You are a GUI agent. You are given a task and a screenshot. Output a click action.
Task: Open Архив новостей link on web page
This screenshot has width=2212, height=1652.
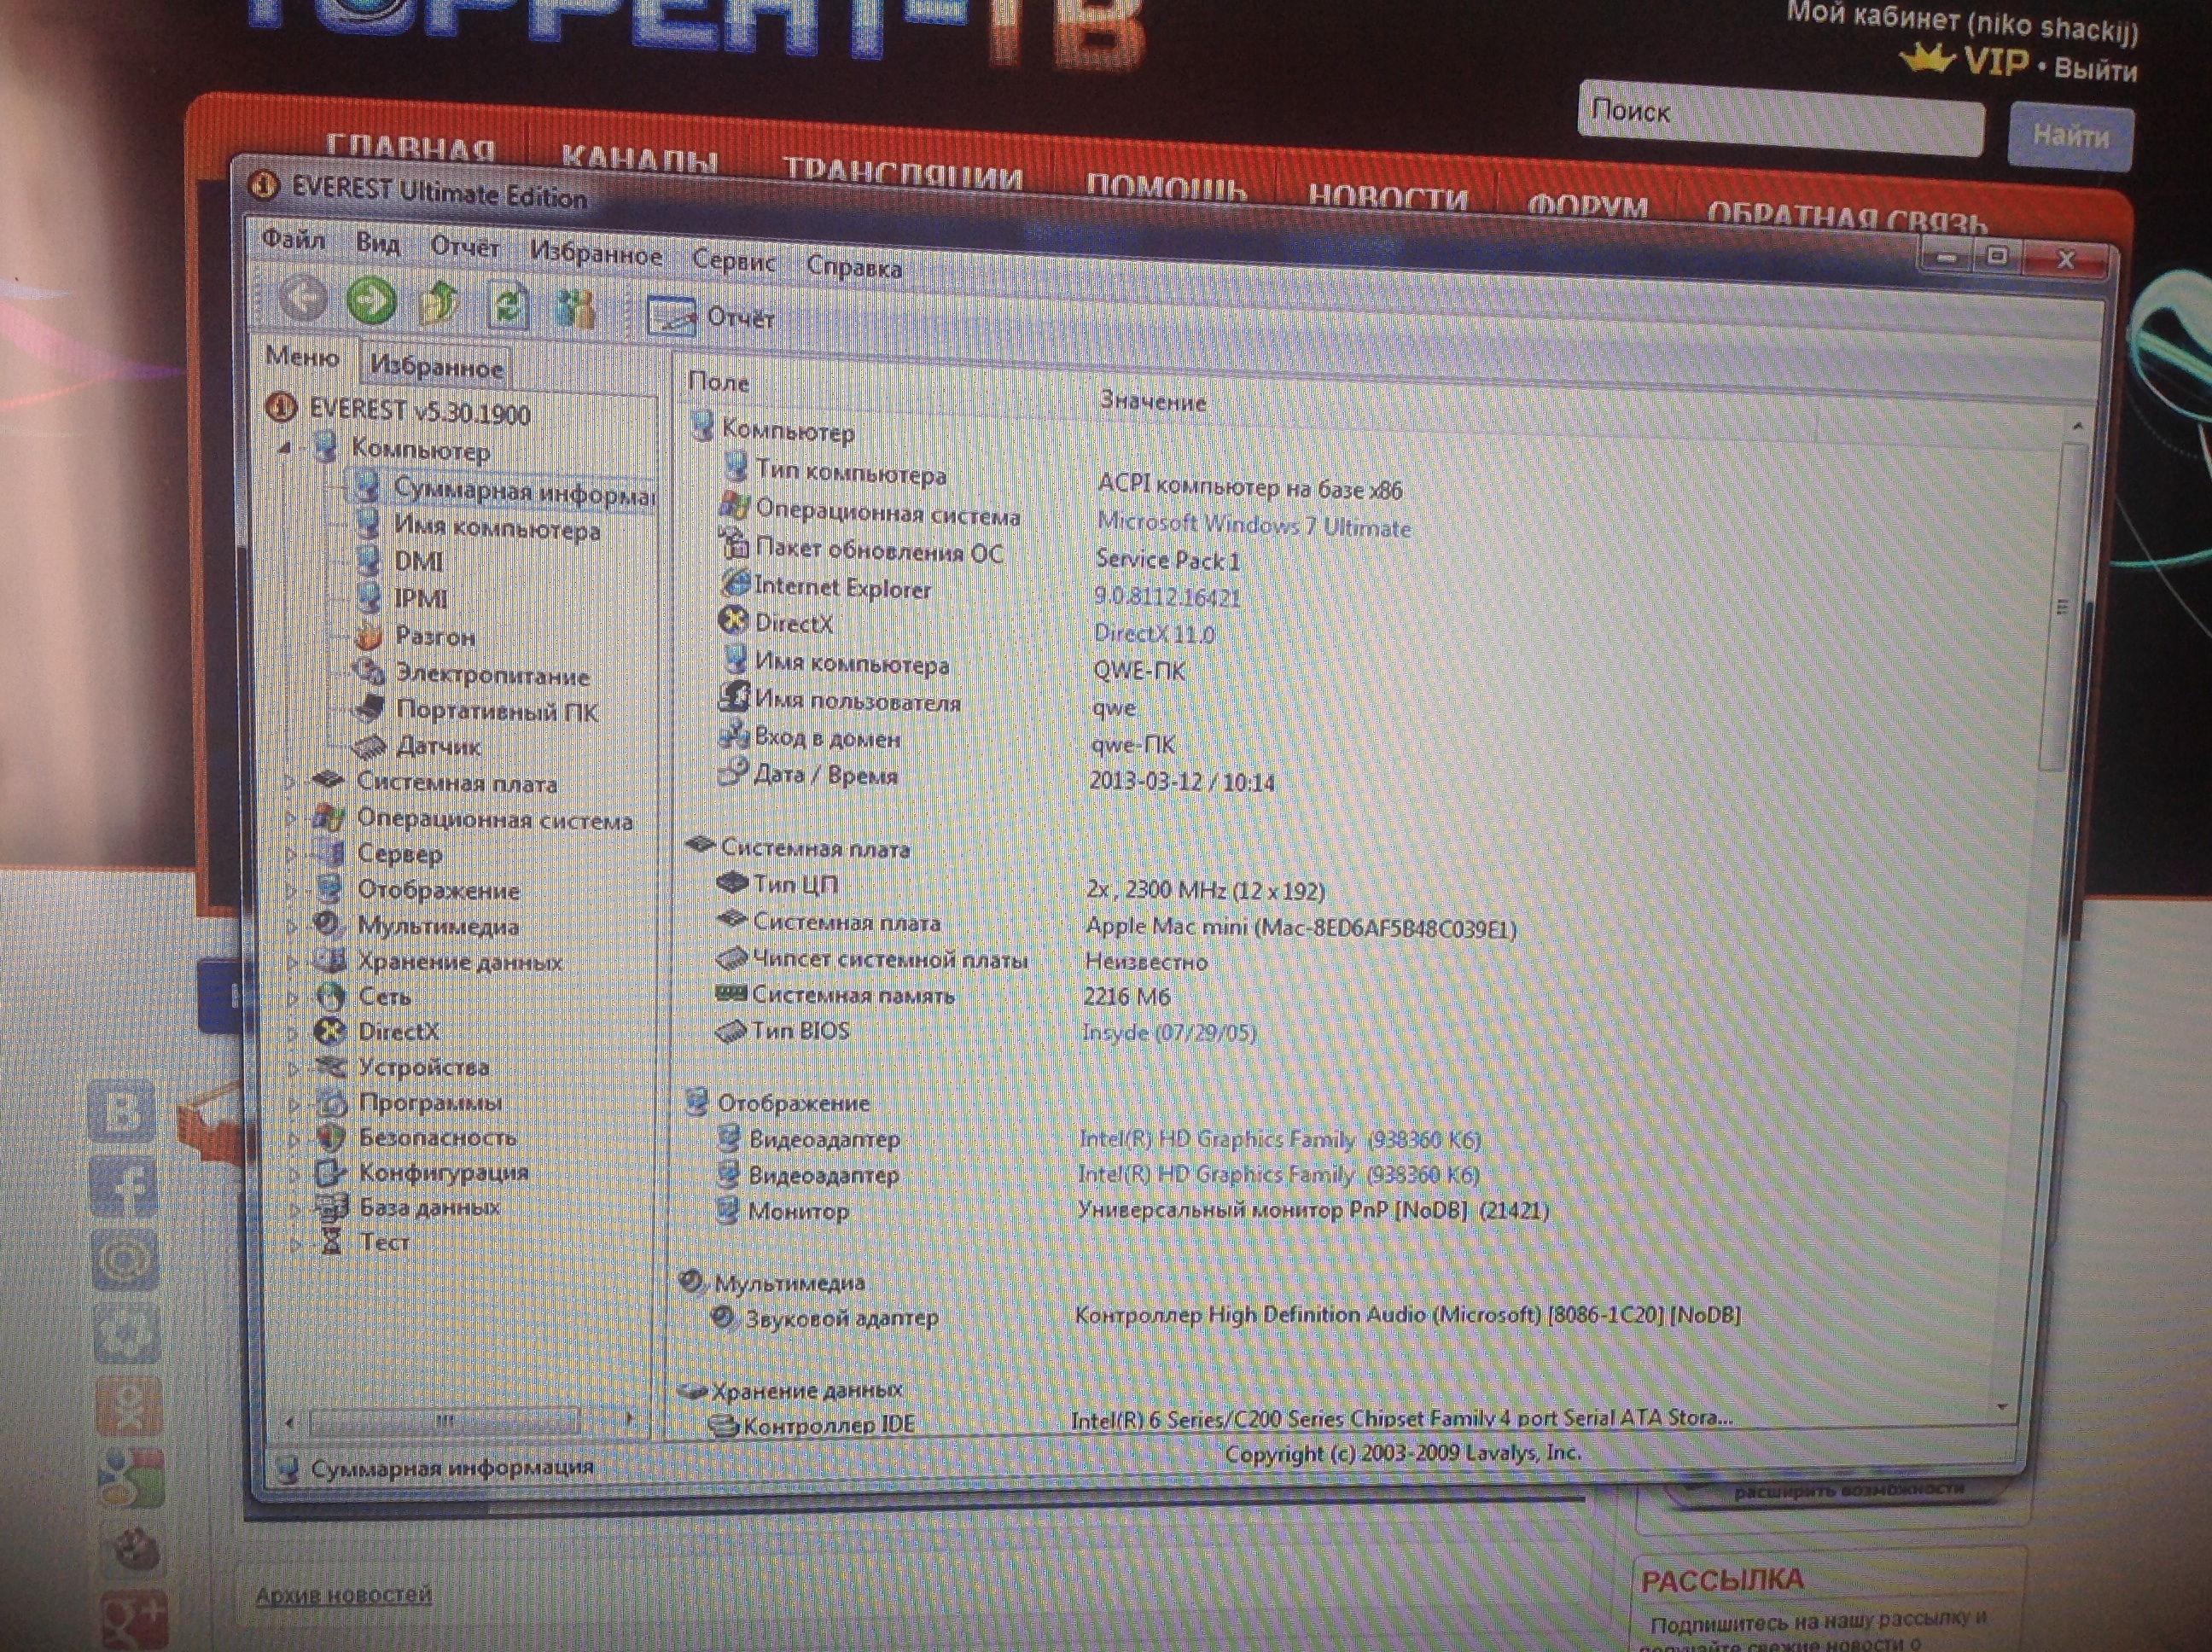tap(343, 1595)
